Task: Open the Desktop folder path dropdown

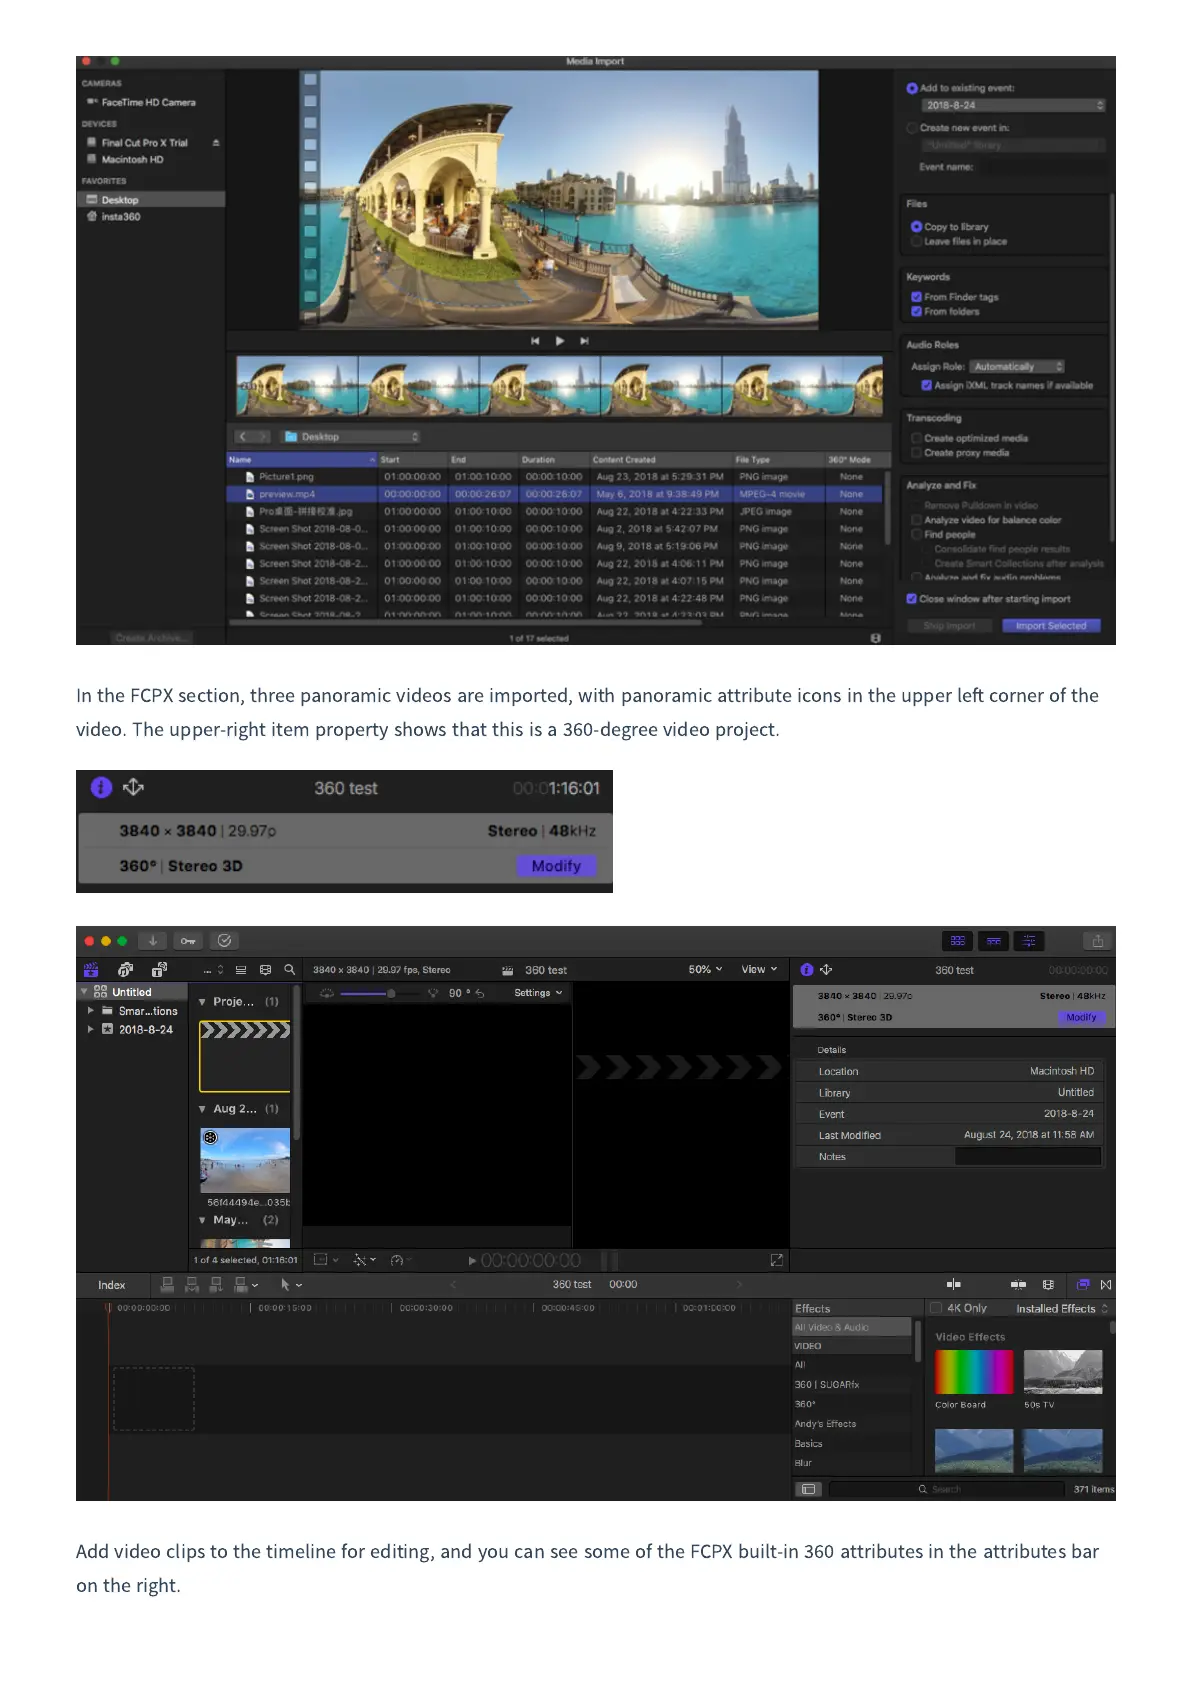Action: click(351, 437)
